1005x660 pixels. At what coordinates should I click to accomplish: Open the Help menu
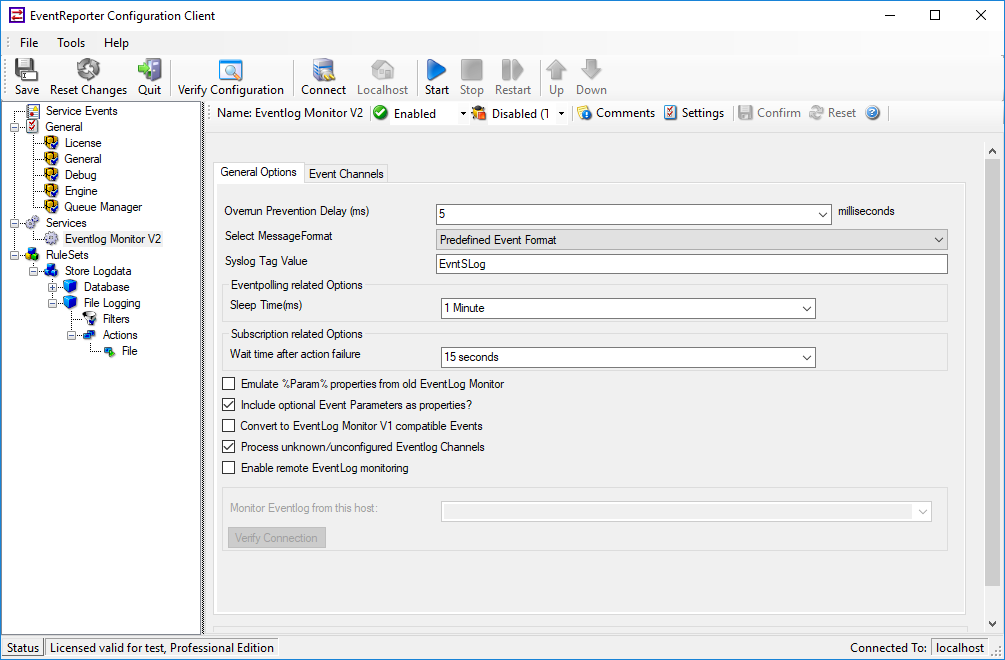pyautogui.click(x=116, y=43)
